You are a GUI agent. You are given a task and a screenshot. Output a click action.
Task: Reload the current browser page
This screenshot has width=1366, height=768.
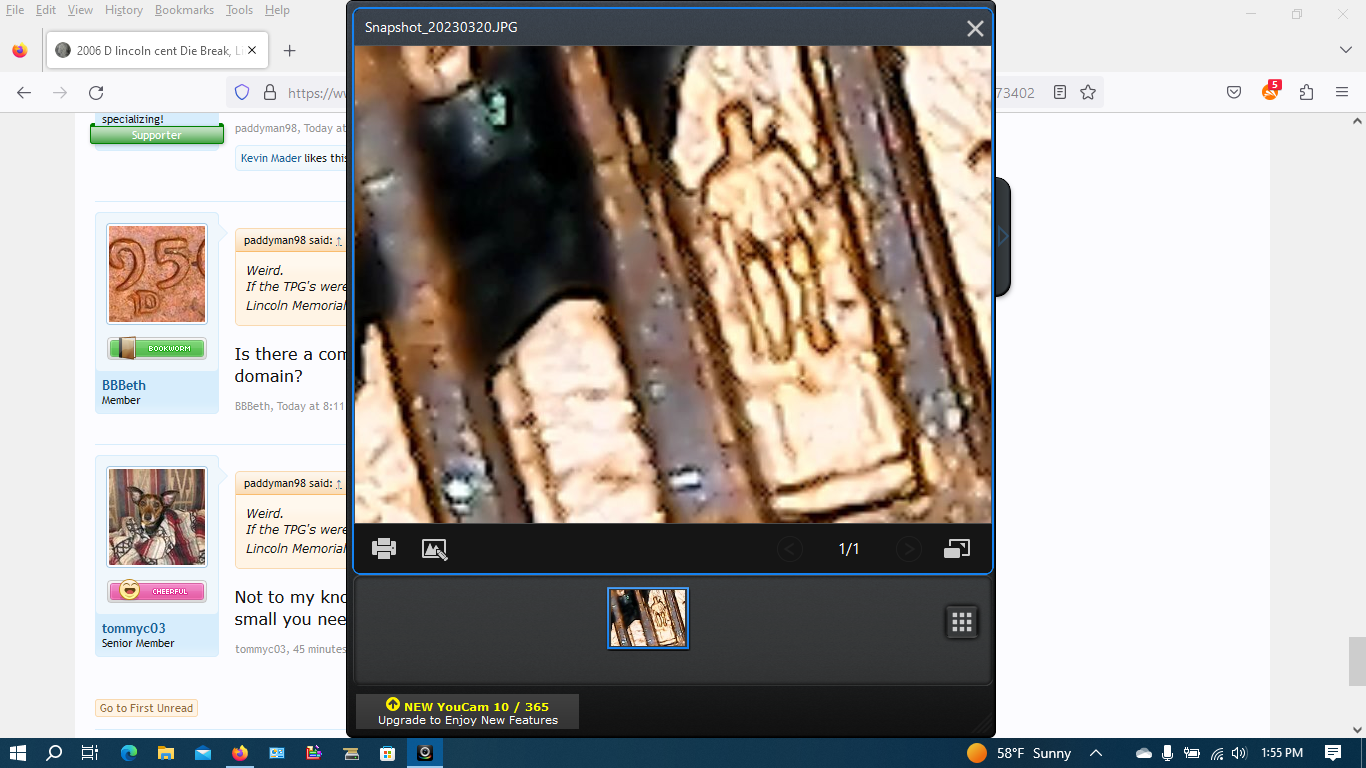[96, 92]
